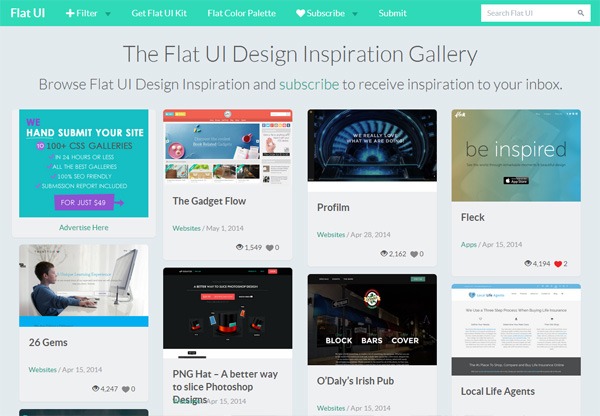Click the Filter menu label
This screenshot has height=416, width=600.
[x=87, y=13]
